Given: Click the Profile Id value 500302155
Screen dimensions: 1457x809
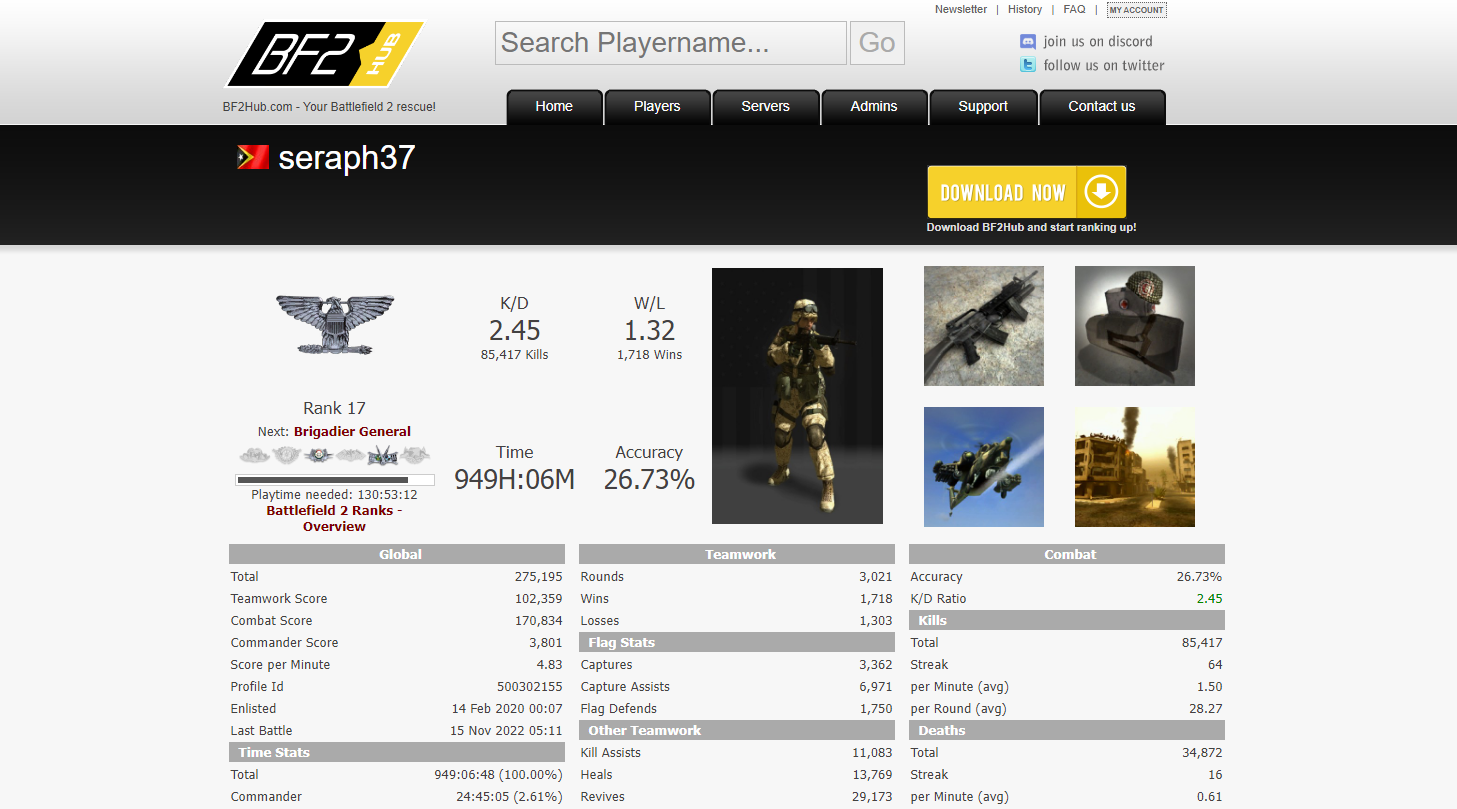Looking at the screenshot, I should click(530, 687).
